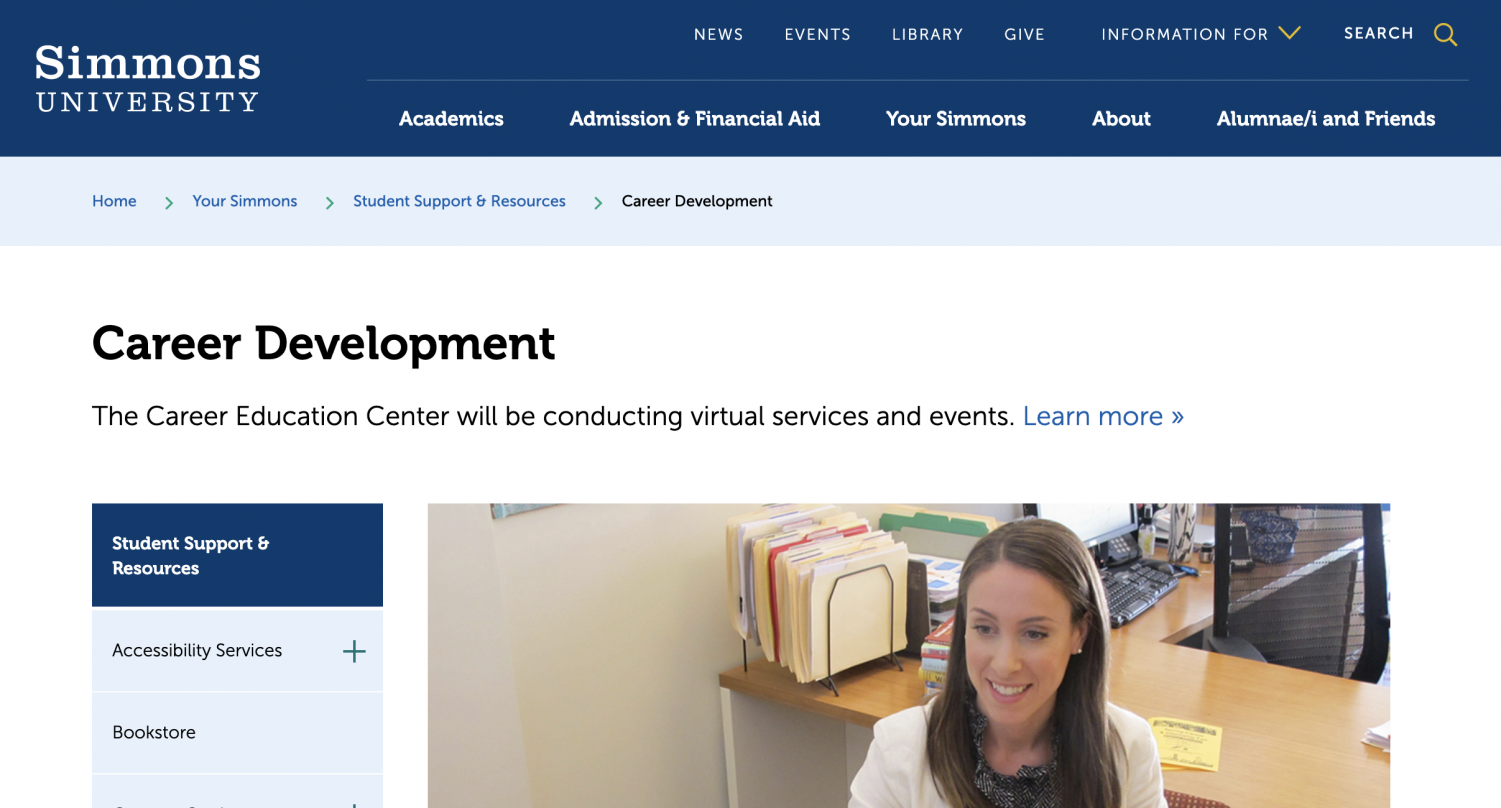The height and width of the screenshot is (808, 1501).
Task: Open the Academics main menu
Action: point(451,119)
